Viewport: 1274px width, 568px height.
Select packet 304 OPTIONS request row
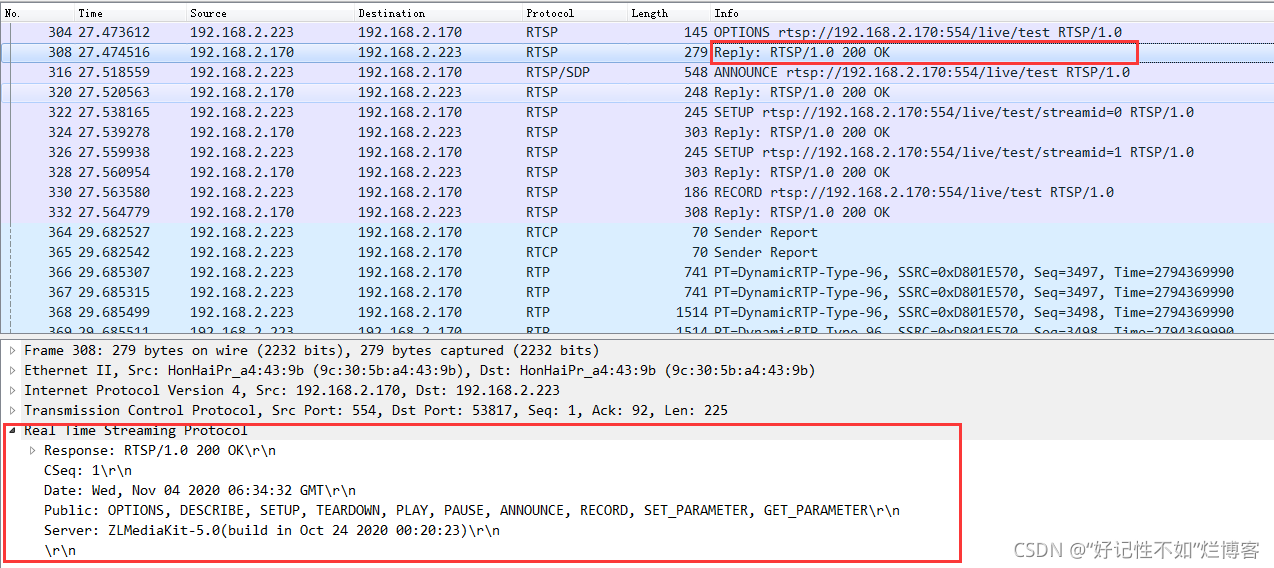[637, 32]
